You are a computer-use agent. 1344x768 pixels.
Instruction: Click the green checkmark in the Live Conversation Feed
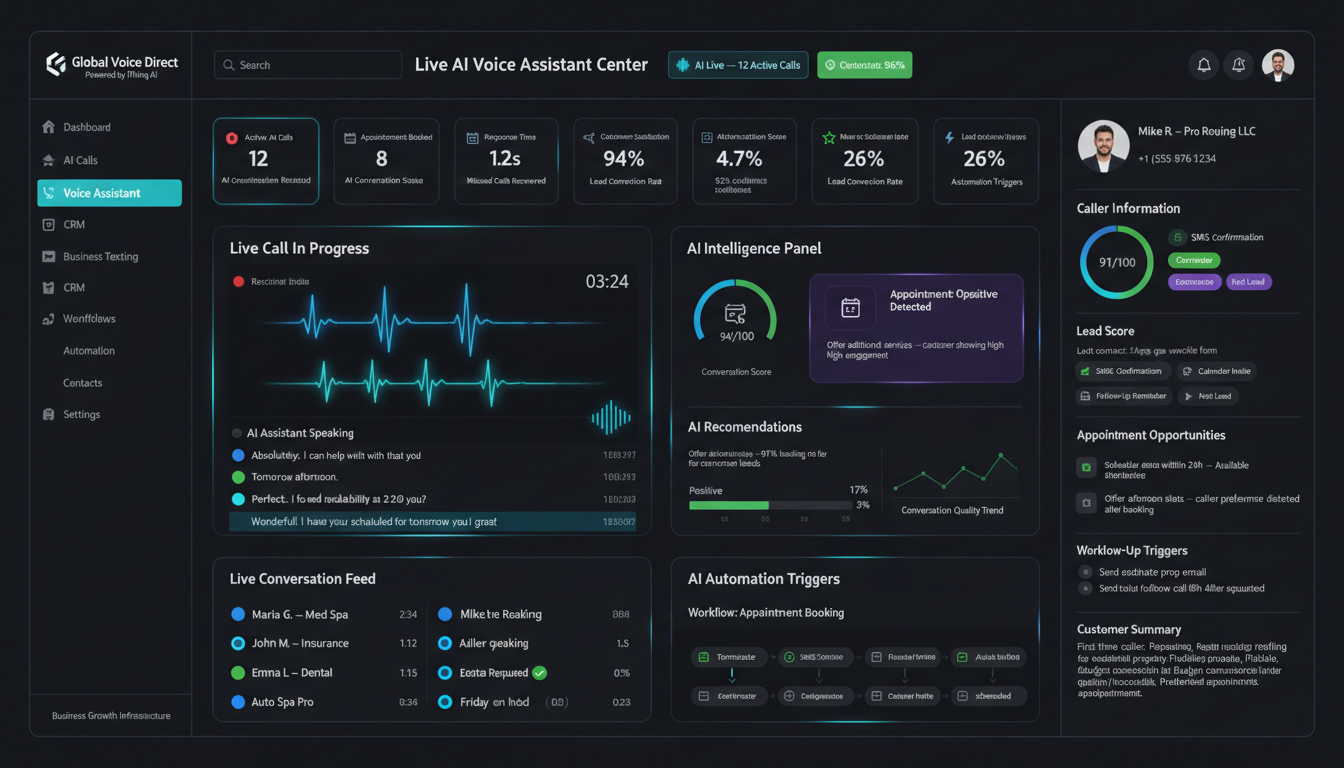coord(540,673)
